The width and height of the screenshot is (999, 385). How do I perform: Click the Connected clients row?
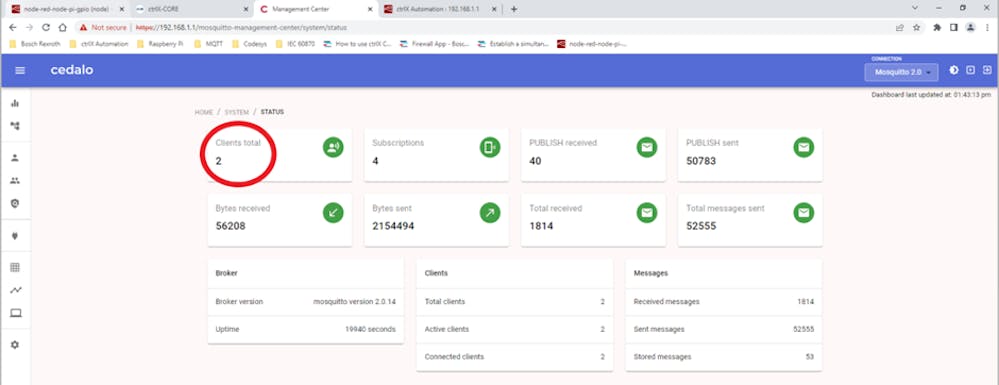pyautogui.click(x=515, y=357)
